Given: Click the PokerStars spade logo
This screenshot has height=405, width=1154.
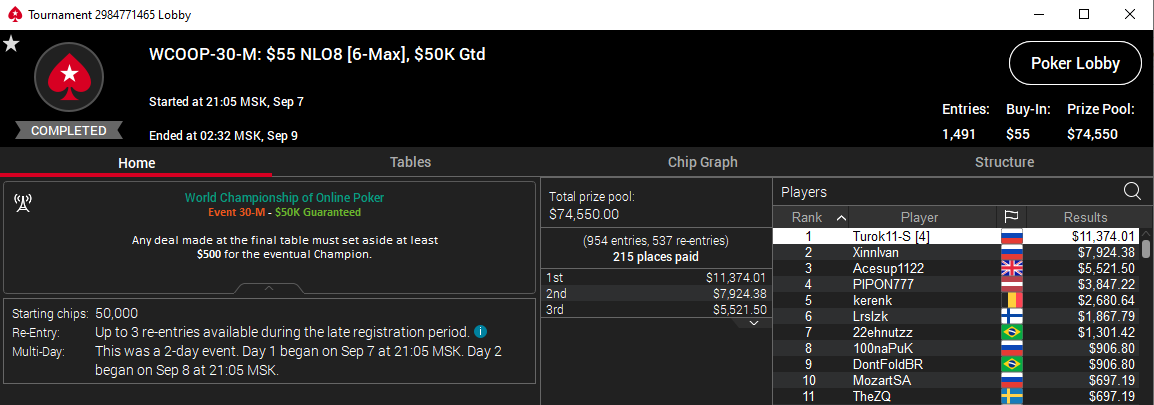Looking at the screenshot, I should coord(69,77).
